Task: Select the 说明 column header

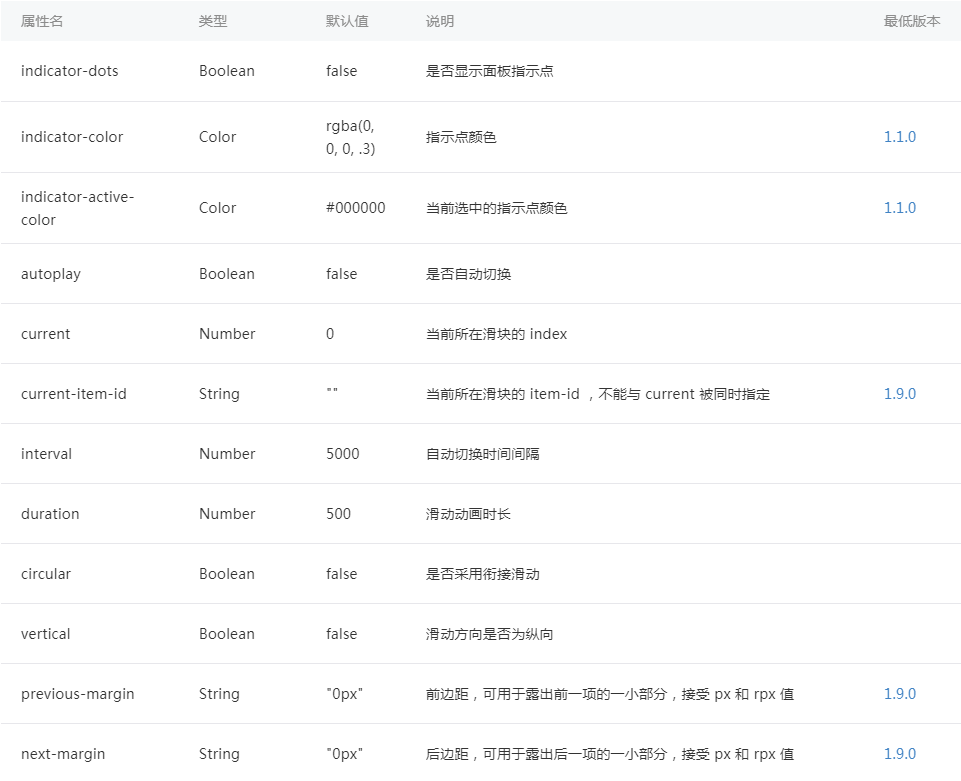Action: 439,21
